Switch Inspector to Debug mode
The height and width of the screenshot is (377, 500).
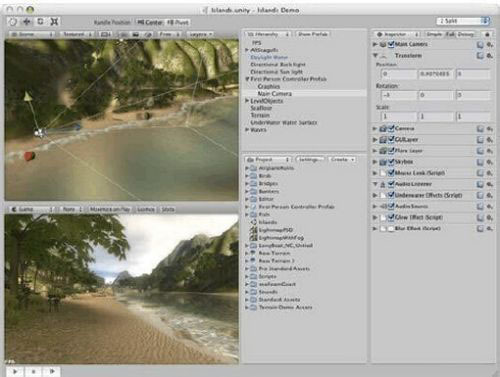click(465, 34)
